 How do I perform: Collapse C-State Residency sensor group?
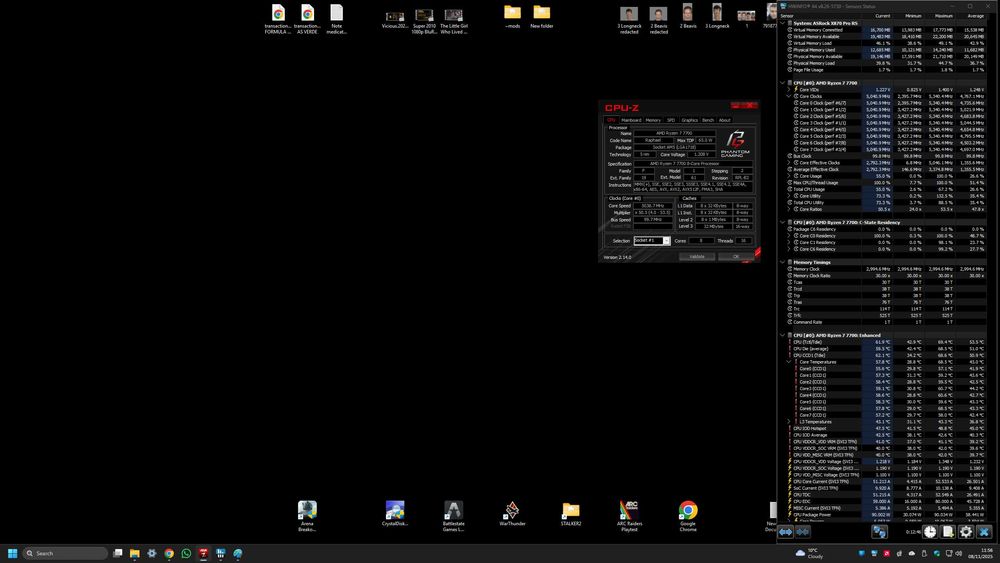point(783,223)
